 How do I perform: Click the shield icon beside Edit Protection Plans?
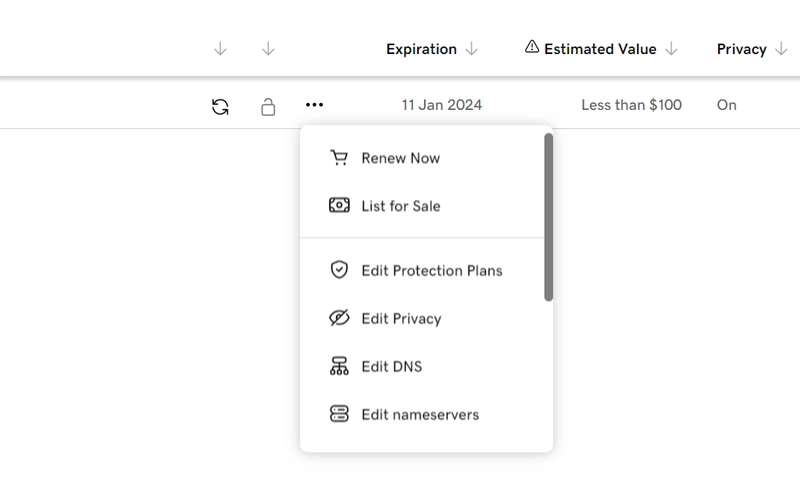[x=339, y=270]
